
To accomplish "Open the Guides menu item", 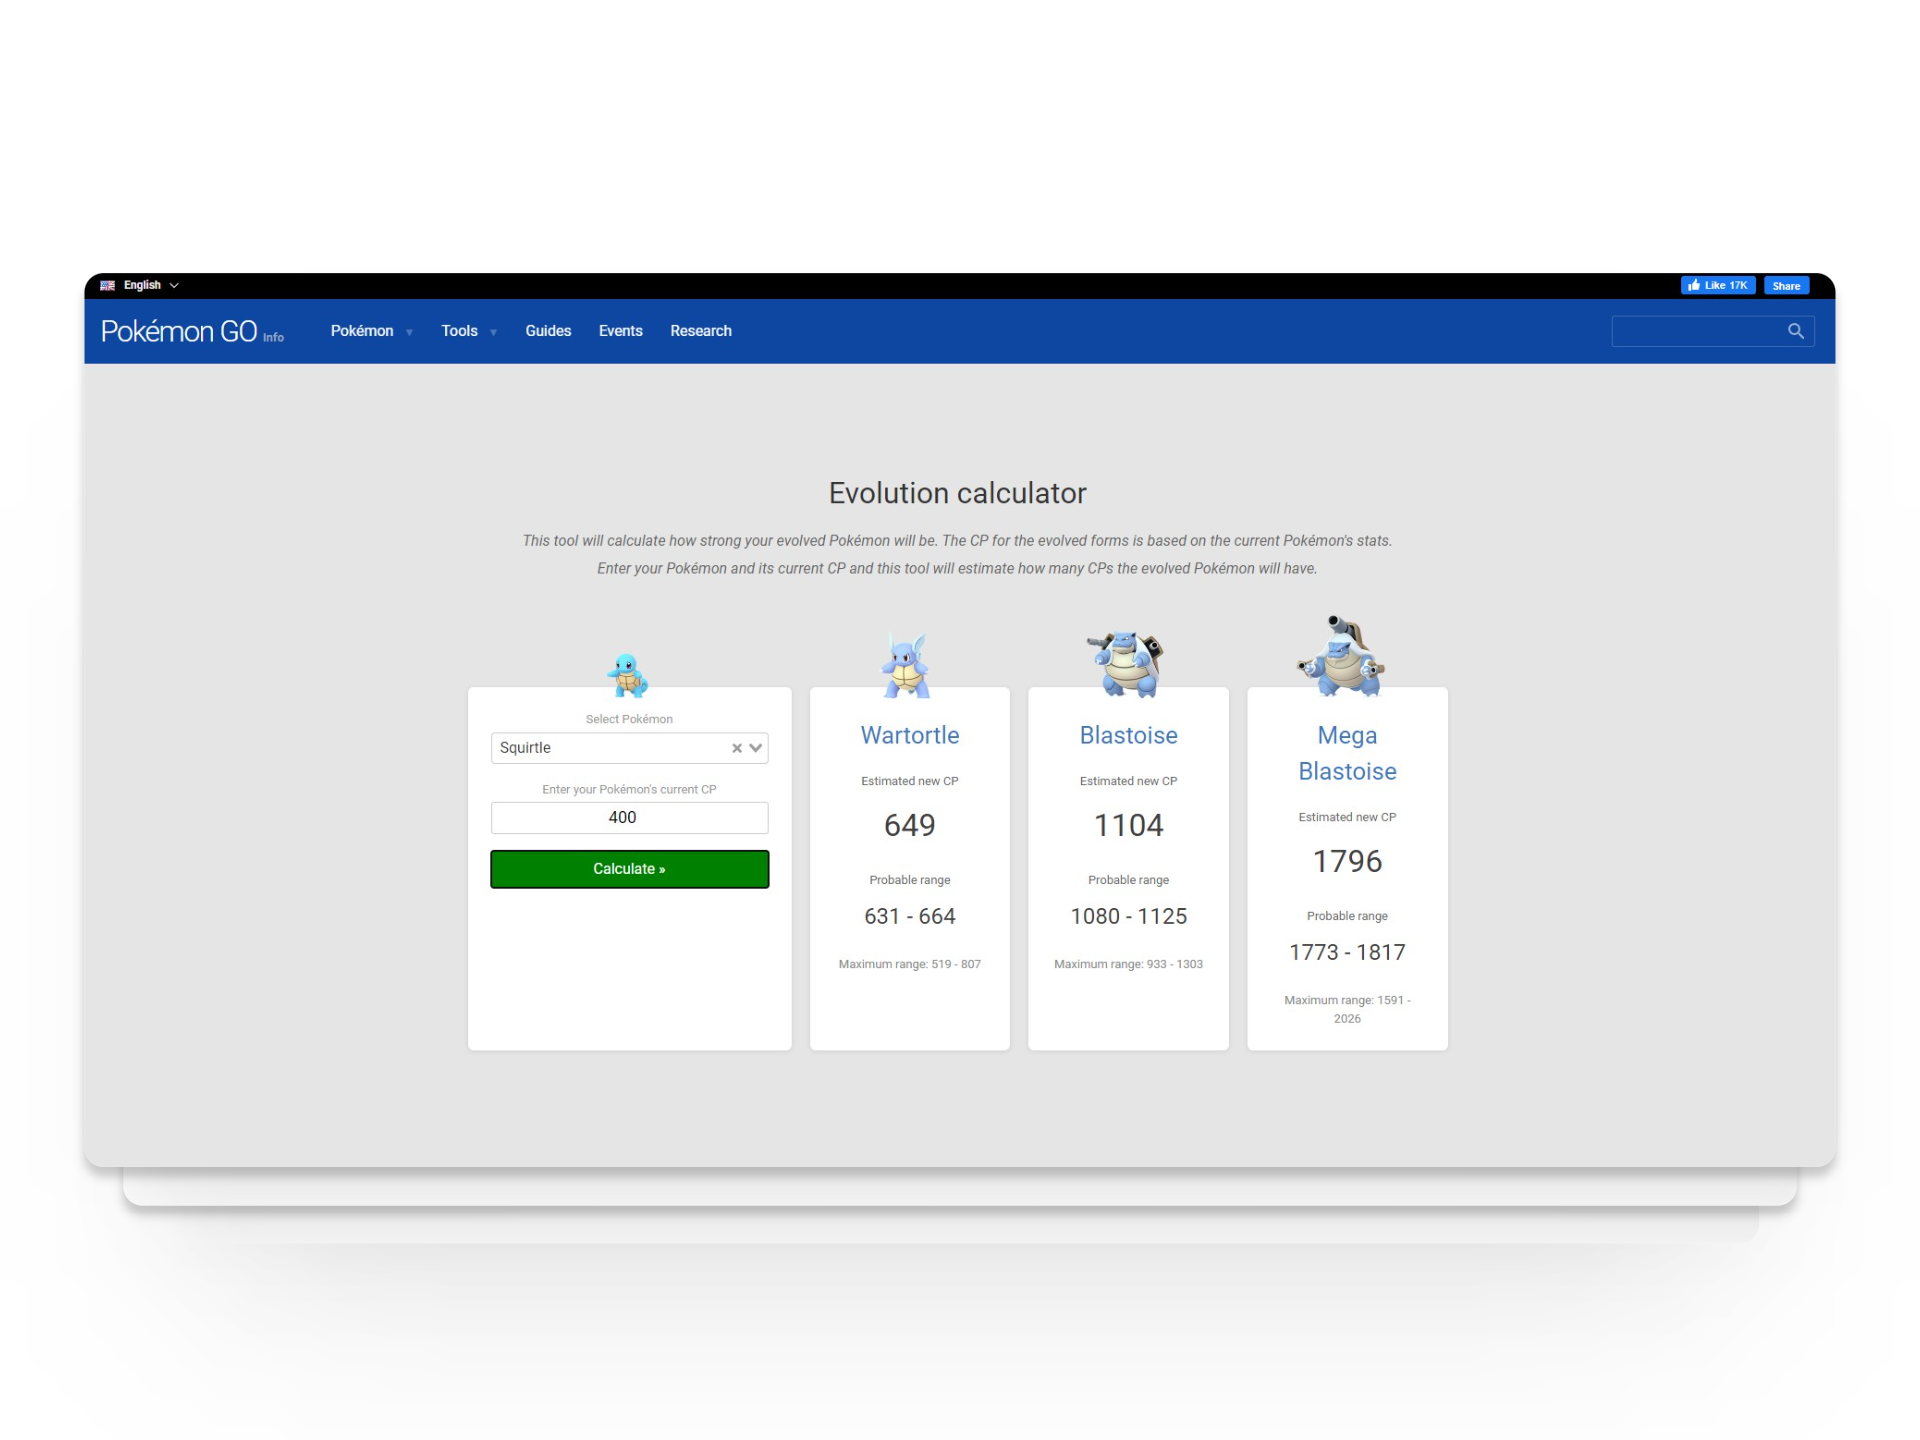I will [x=548, y=331].
